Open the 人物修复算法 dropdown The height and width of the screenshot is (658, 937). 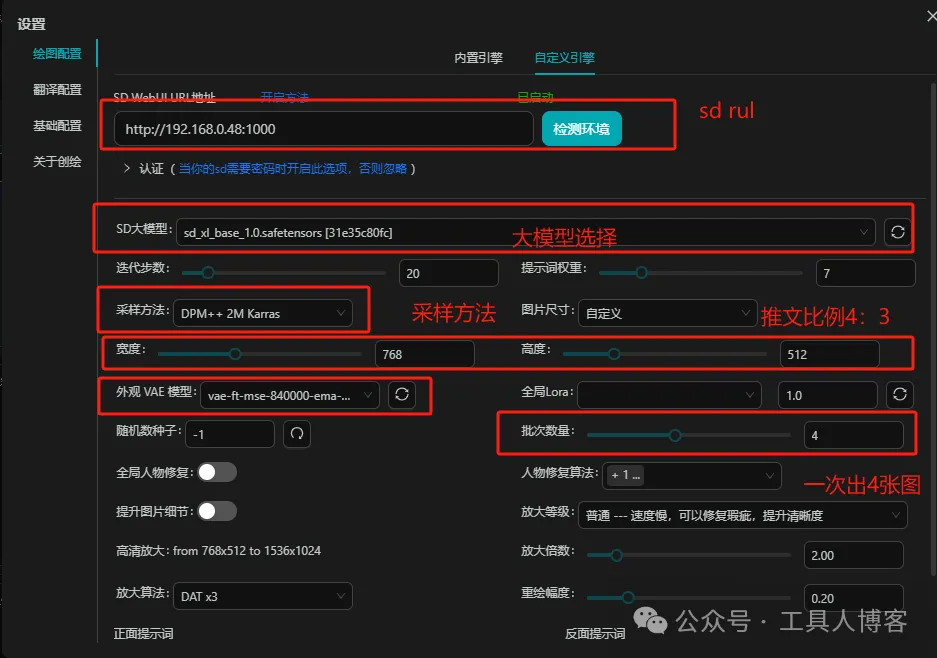(x=692, y=475)
